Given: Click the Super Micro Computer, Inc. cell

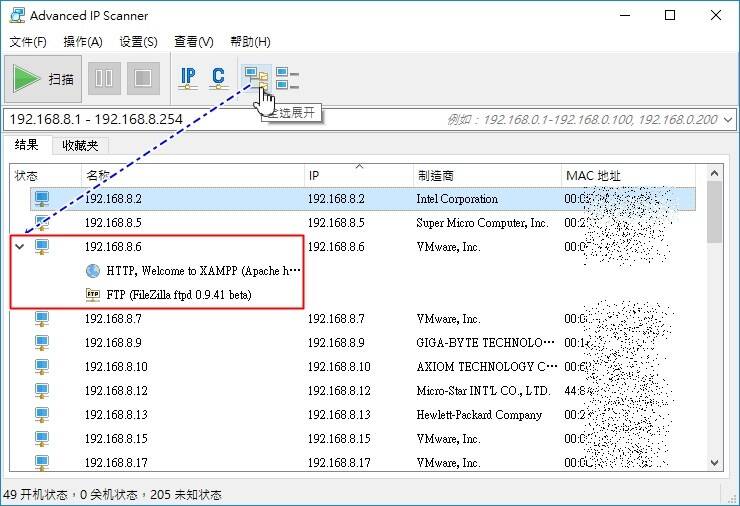Looking at the screenshot, I should [x=482, y=223].
